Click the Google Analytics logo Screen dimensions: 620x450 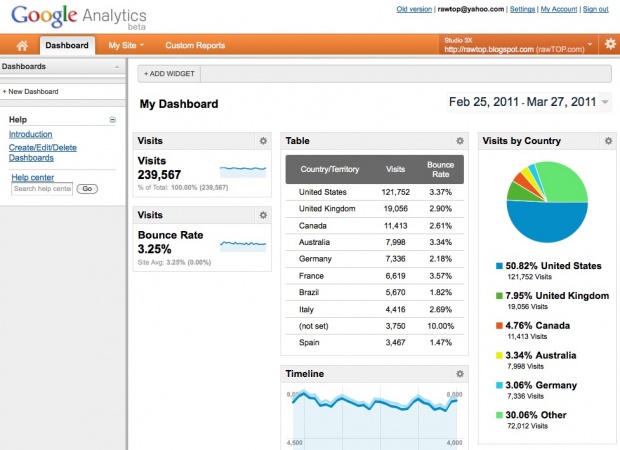click(x=79, y=17)
